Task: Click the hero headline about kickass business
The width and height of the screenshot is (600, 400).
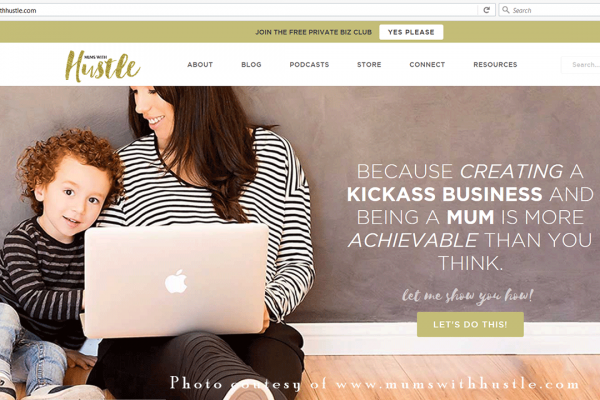Action: [470, 217]
